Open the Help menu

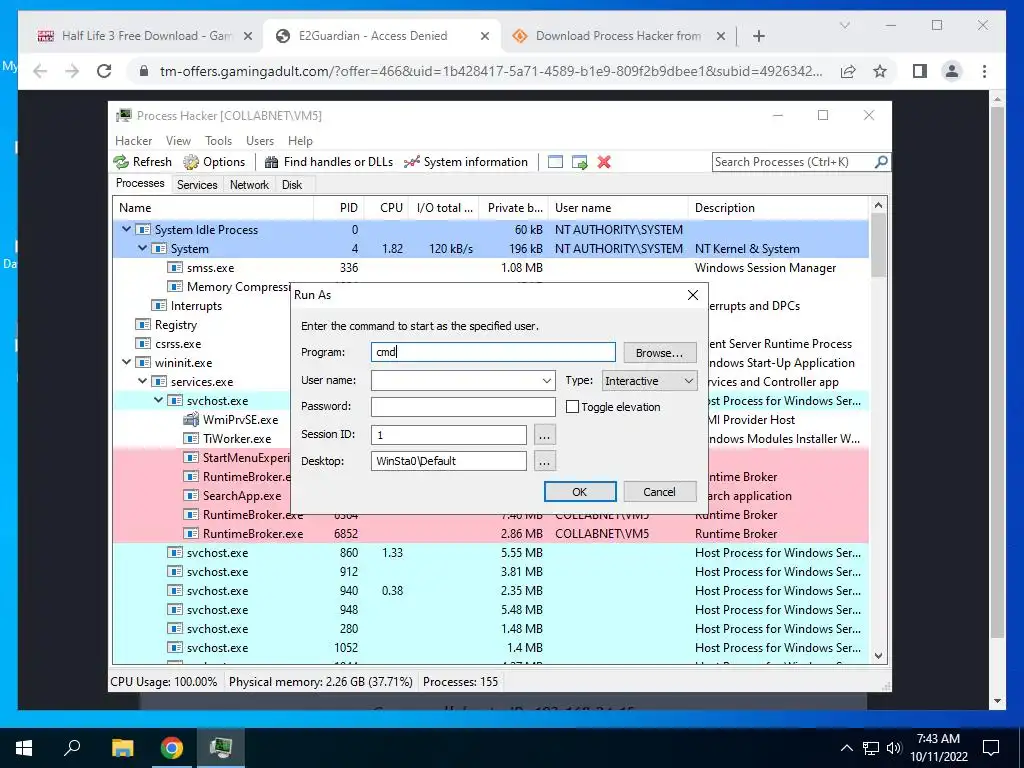point(300,140)
